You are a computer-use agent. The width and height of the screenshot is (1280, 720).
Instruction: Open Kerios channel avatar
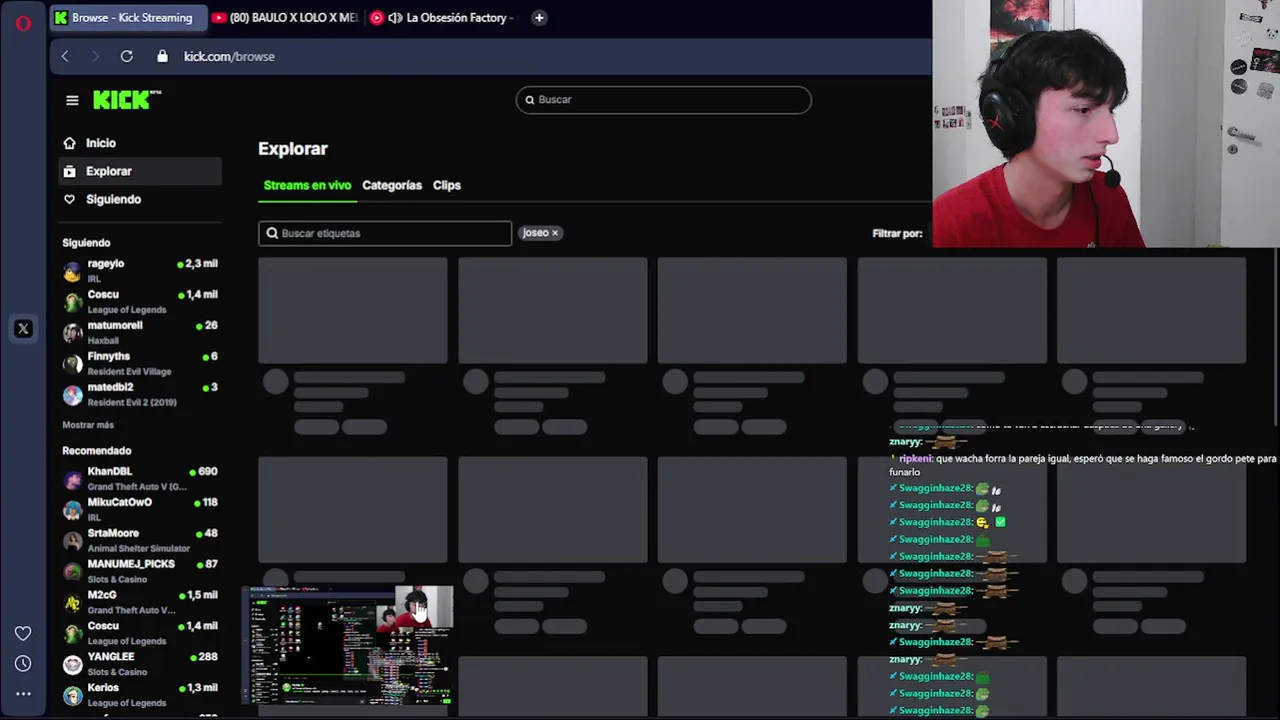[72, 696]
